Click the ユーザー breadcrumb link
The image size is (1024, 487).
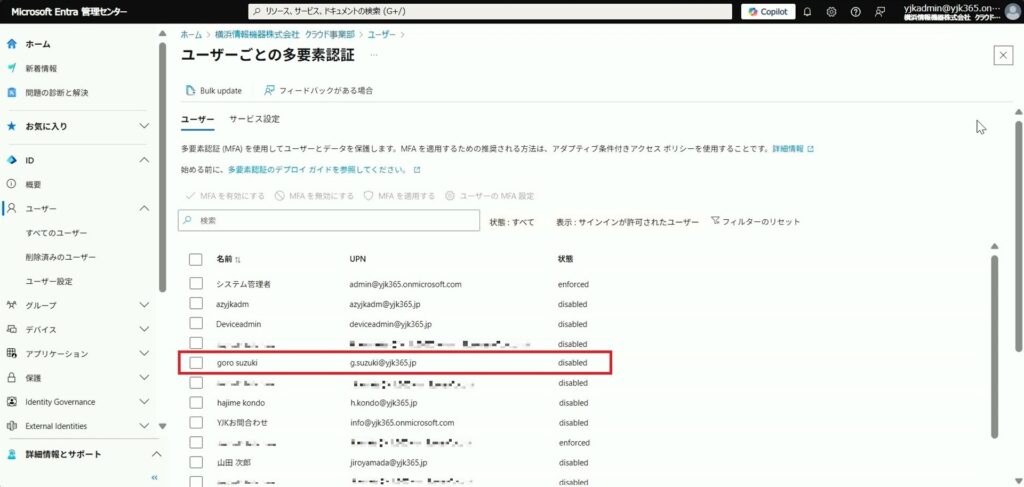pos(383,33)
